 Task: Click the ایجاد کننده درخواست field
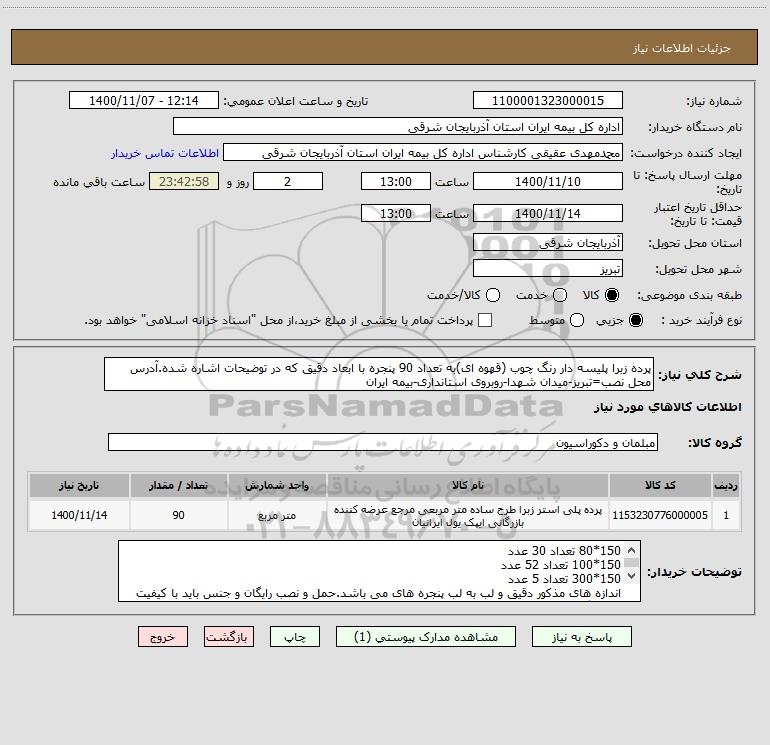point(423,153)
